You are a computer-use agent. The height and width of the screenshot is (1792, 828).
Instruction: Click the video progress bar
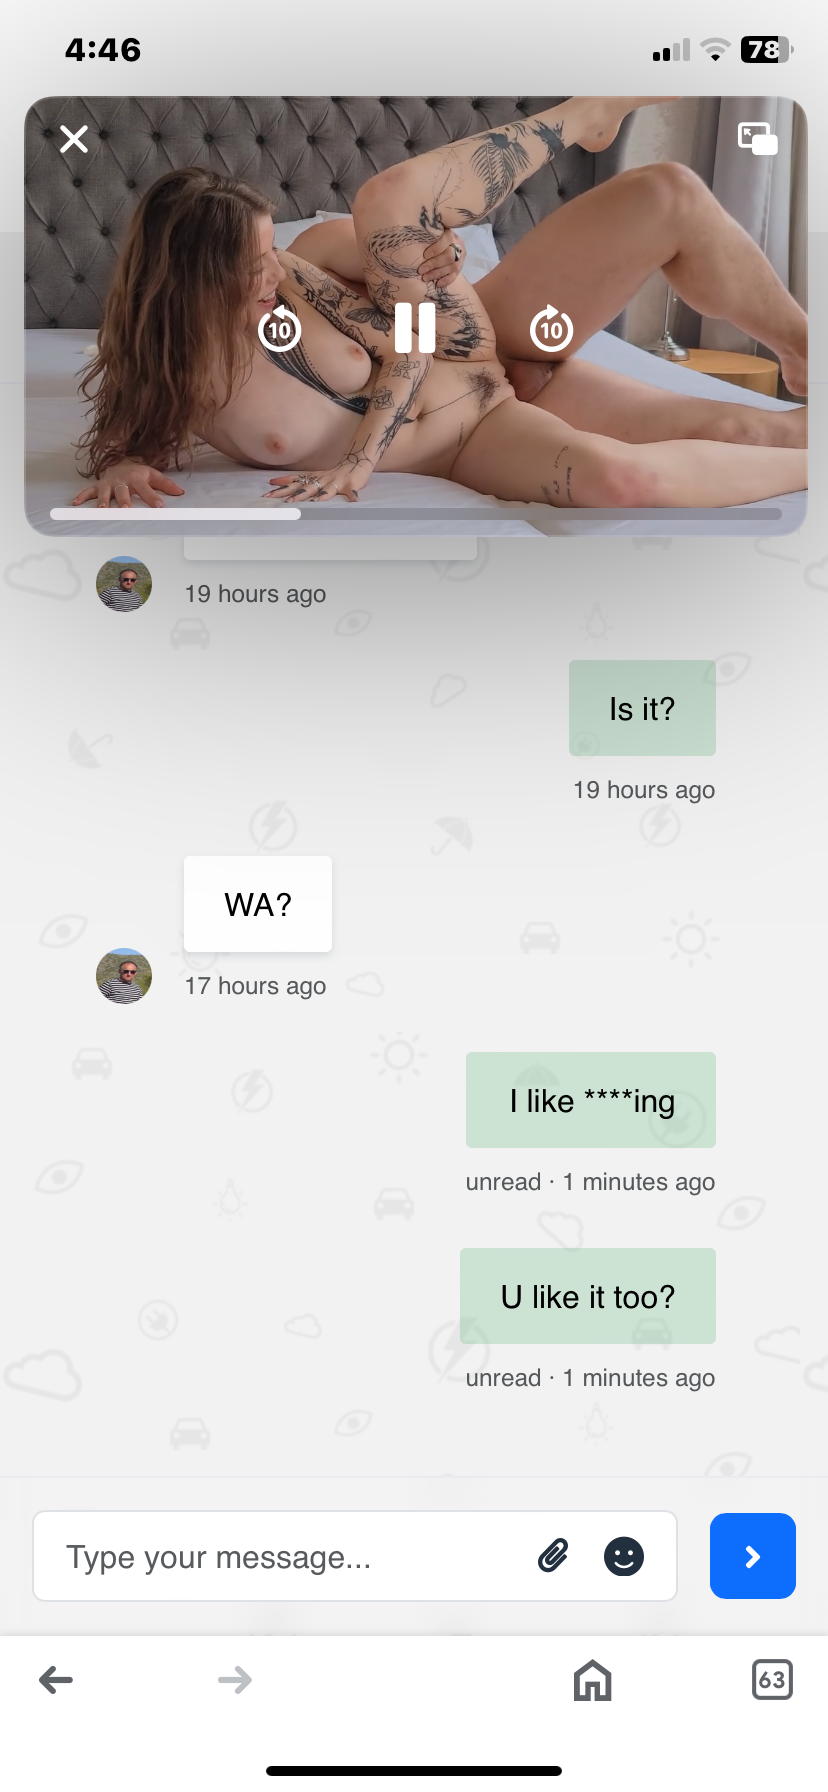[x=416, y=514]
